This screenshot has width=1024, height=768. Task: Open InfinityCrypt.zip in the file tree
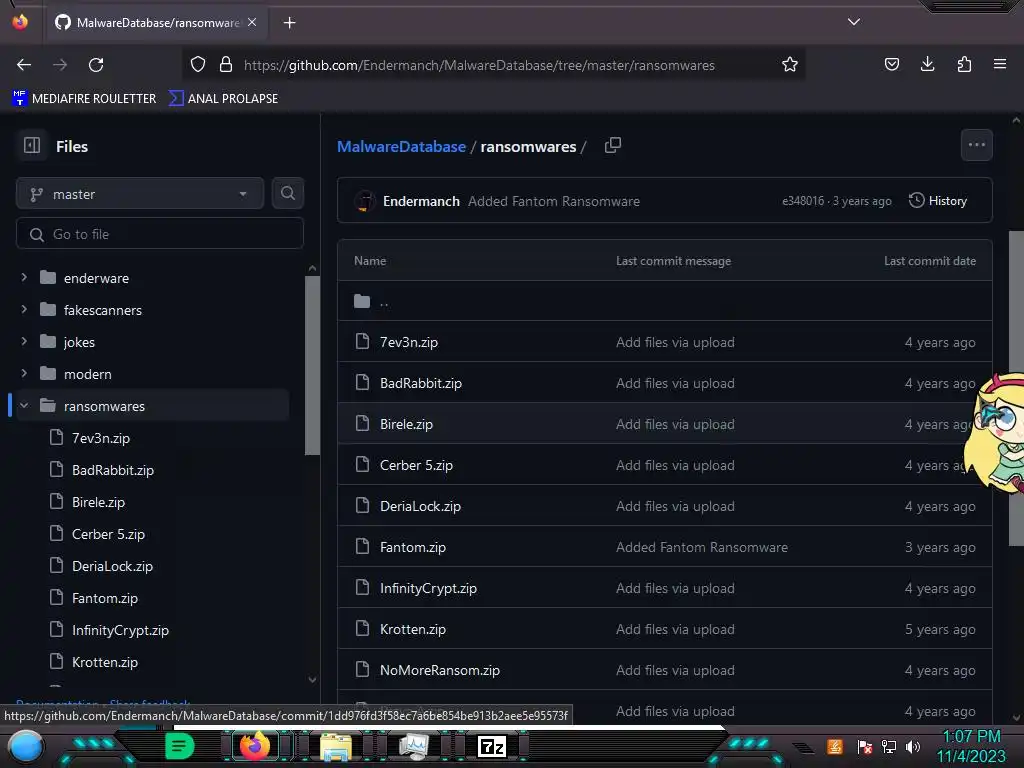click(120, 630)
